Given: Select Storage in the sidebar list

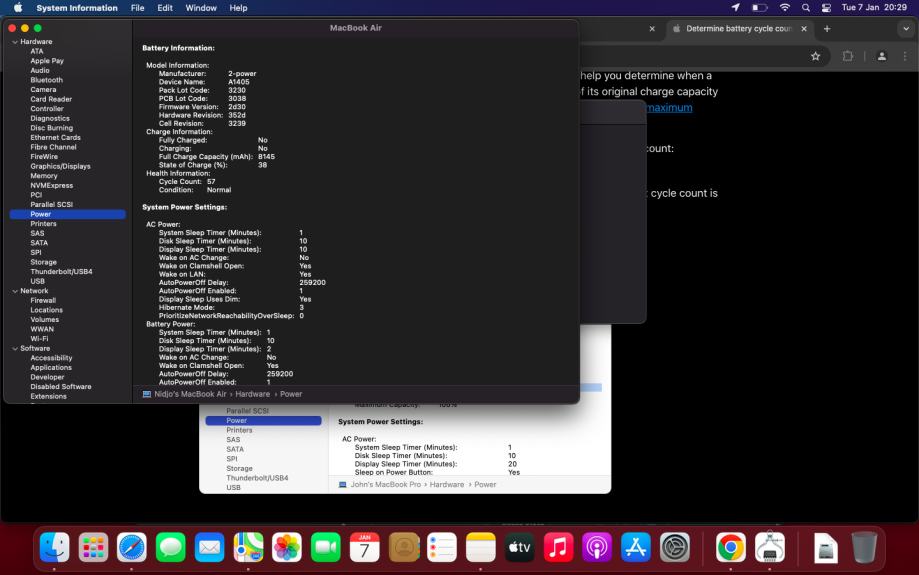Looking at the screenshot, I should point(45,262).
